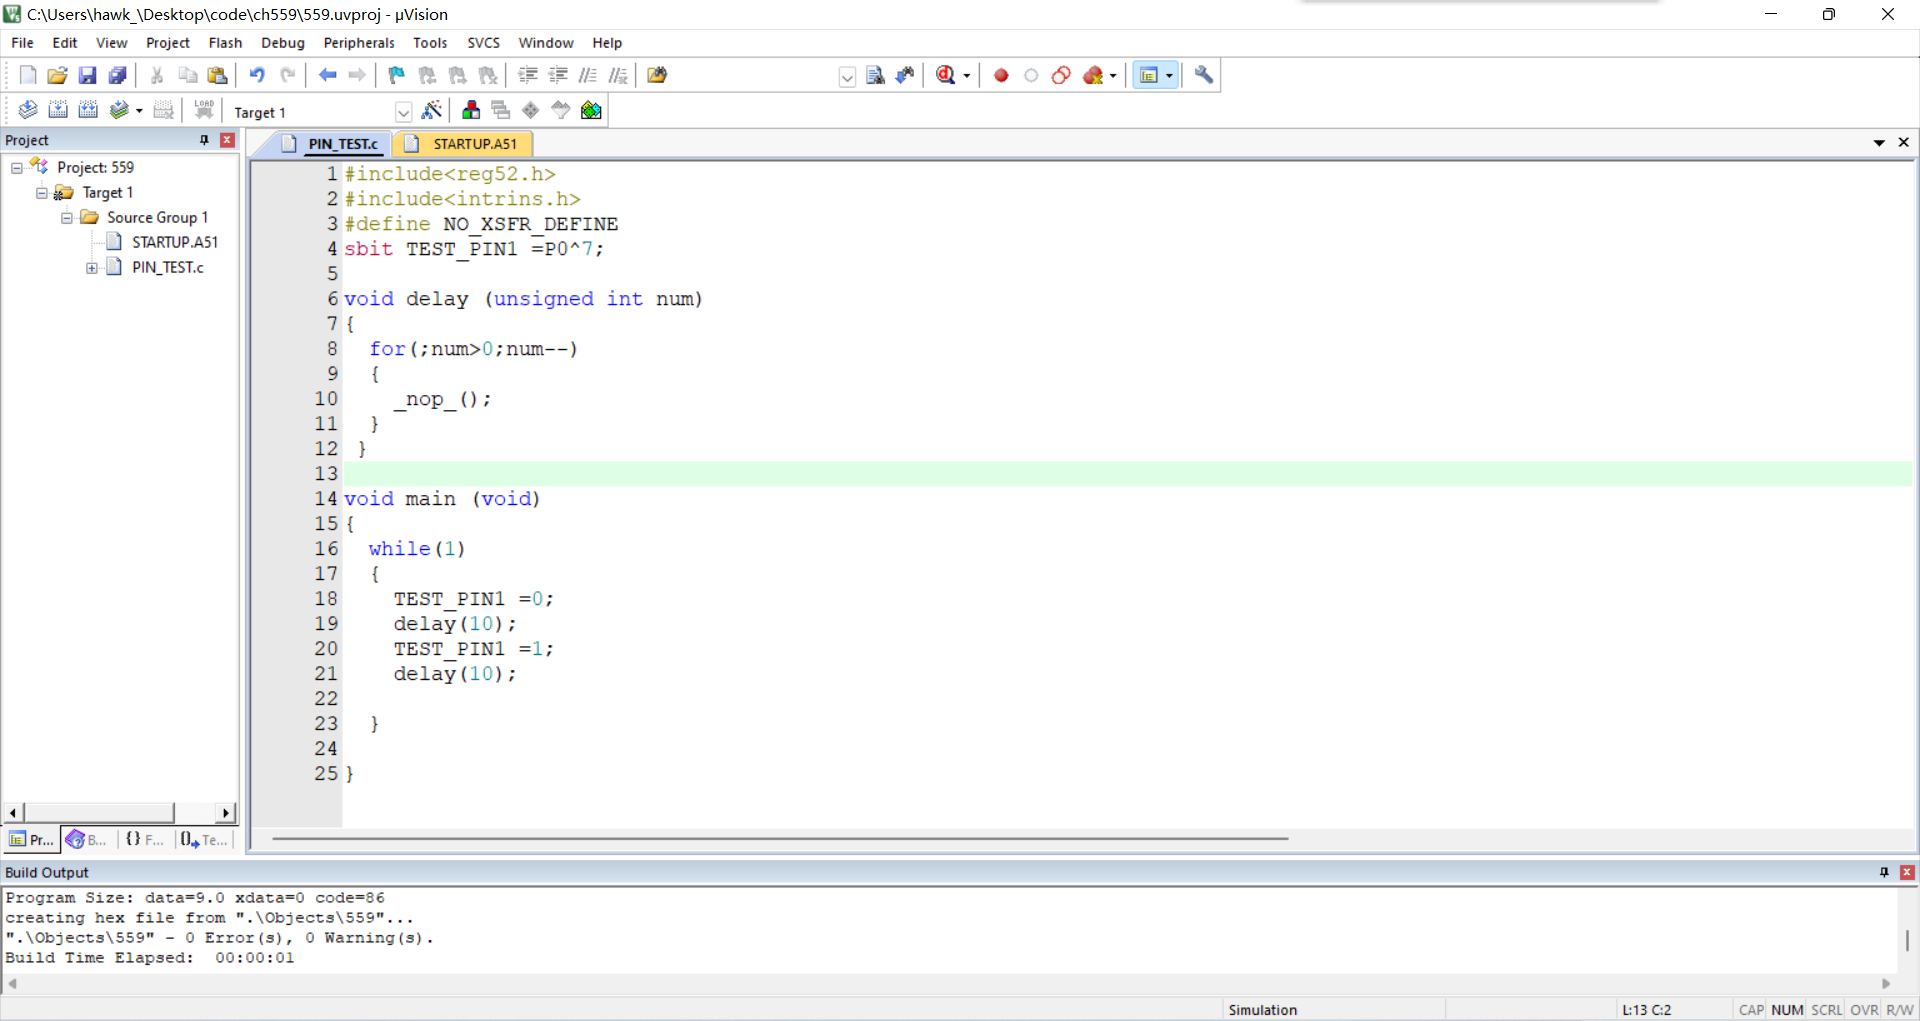Comment the selection with the comment icon
This screenshot has height=1021, width=1920.
pyautogui.click(x=588, y=75)
